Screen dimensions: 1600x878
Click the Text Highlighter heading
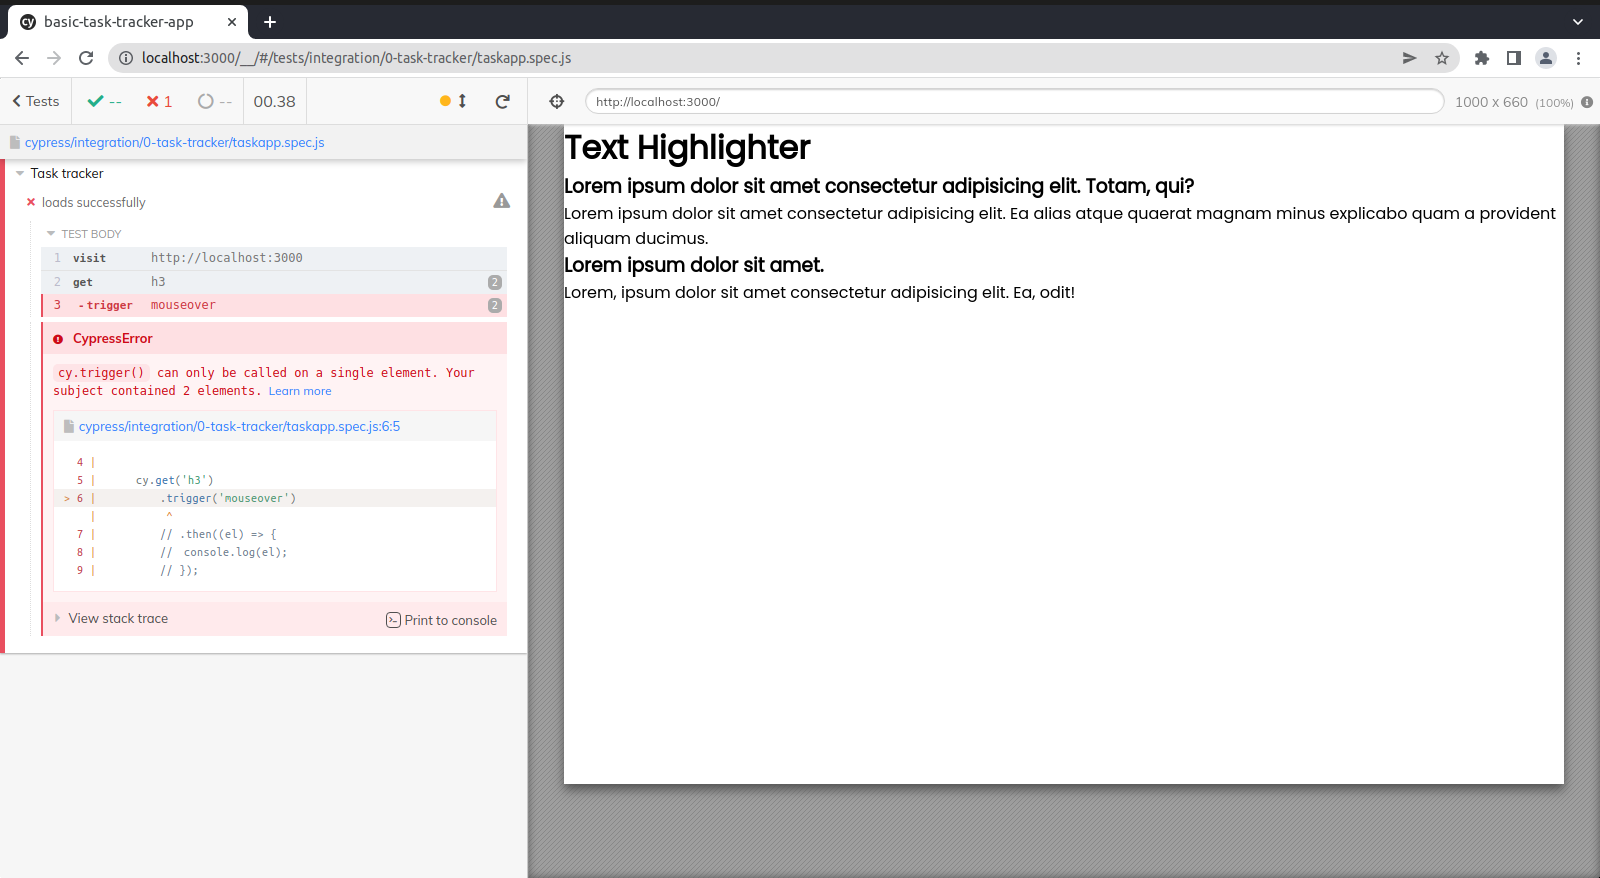tap(687, 148)
